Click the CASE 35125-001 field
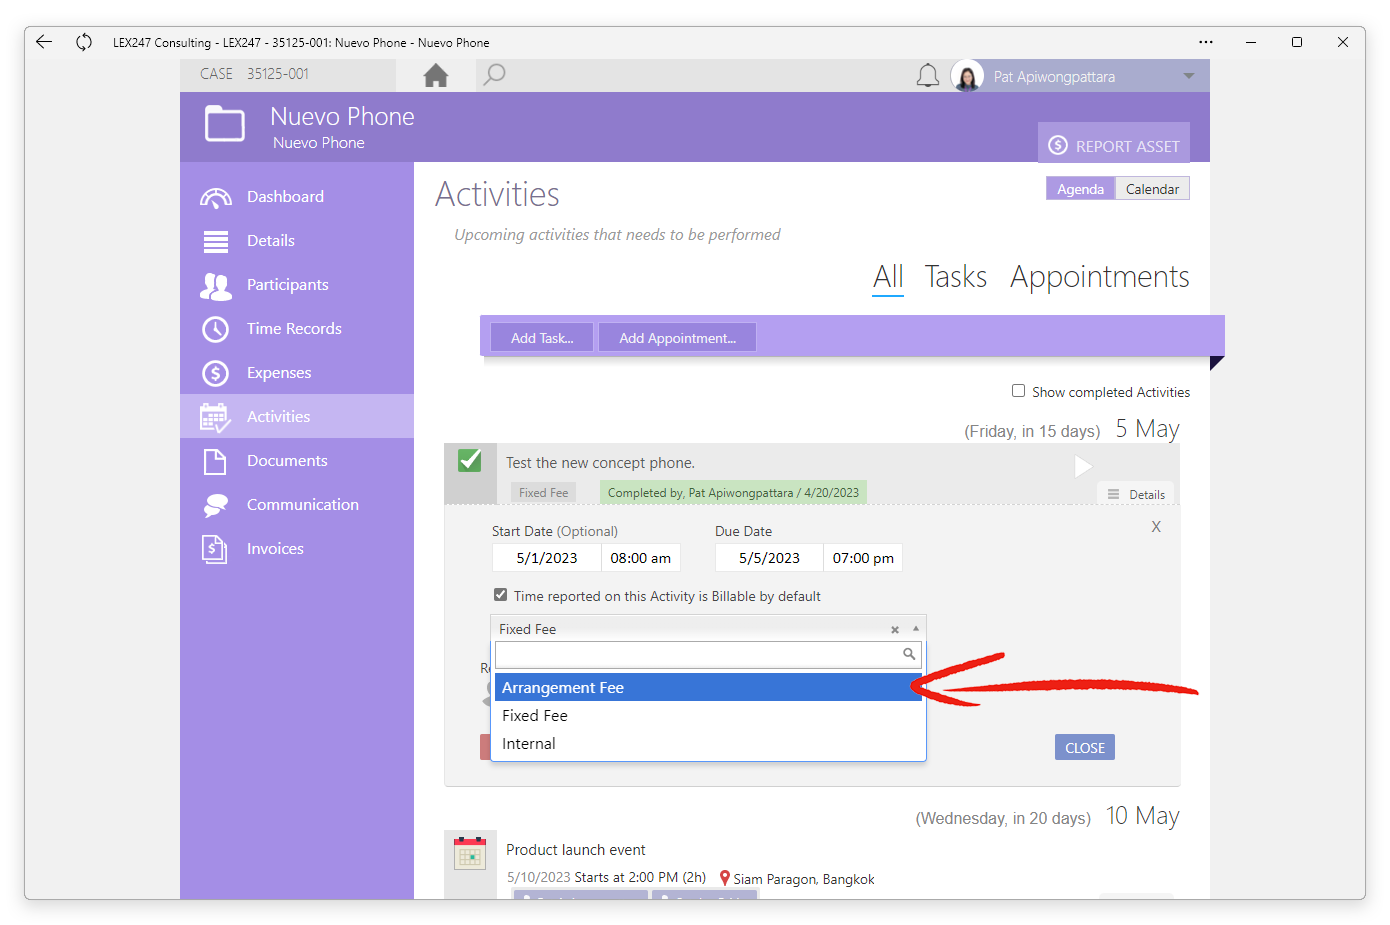The height and width of the screenshot is (925, 1390). (288, 74)
